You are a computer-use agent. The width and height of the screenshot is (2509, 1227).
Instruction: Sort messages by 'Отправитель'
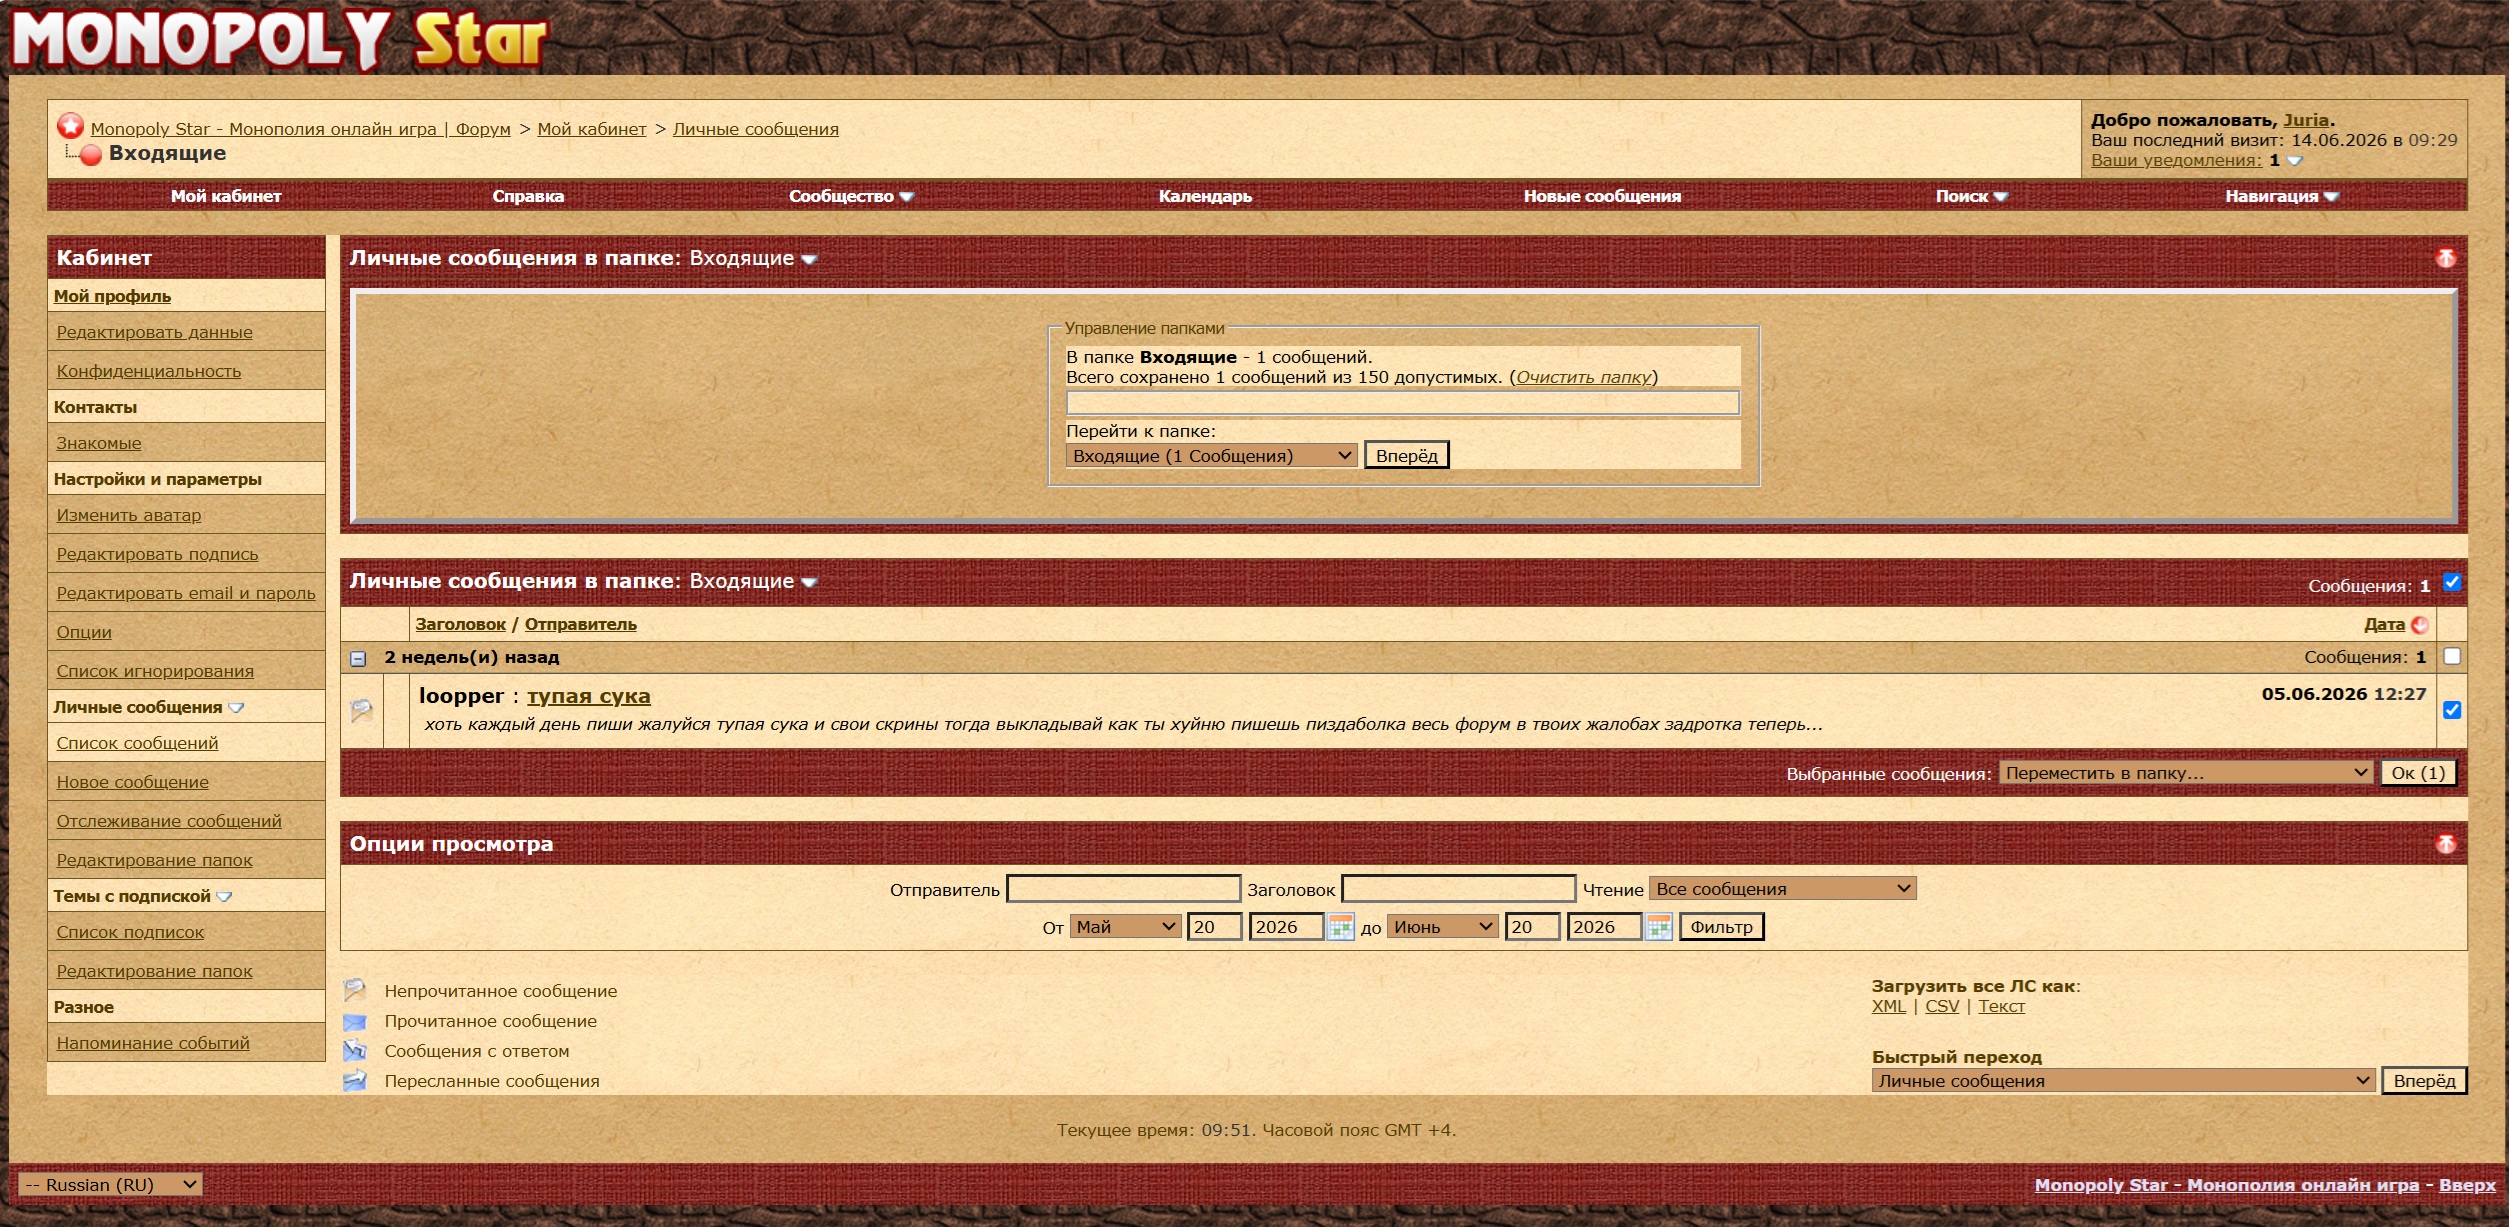click(581, 624)
